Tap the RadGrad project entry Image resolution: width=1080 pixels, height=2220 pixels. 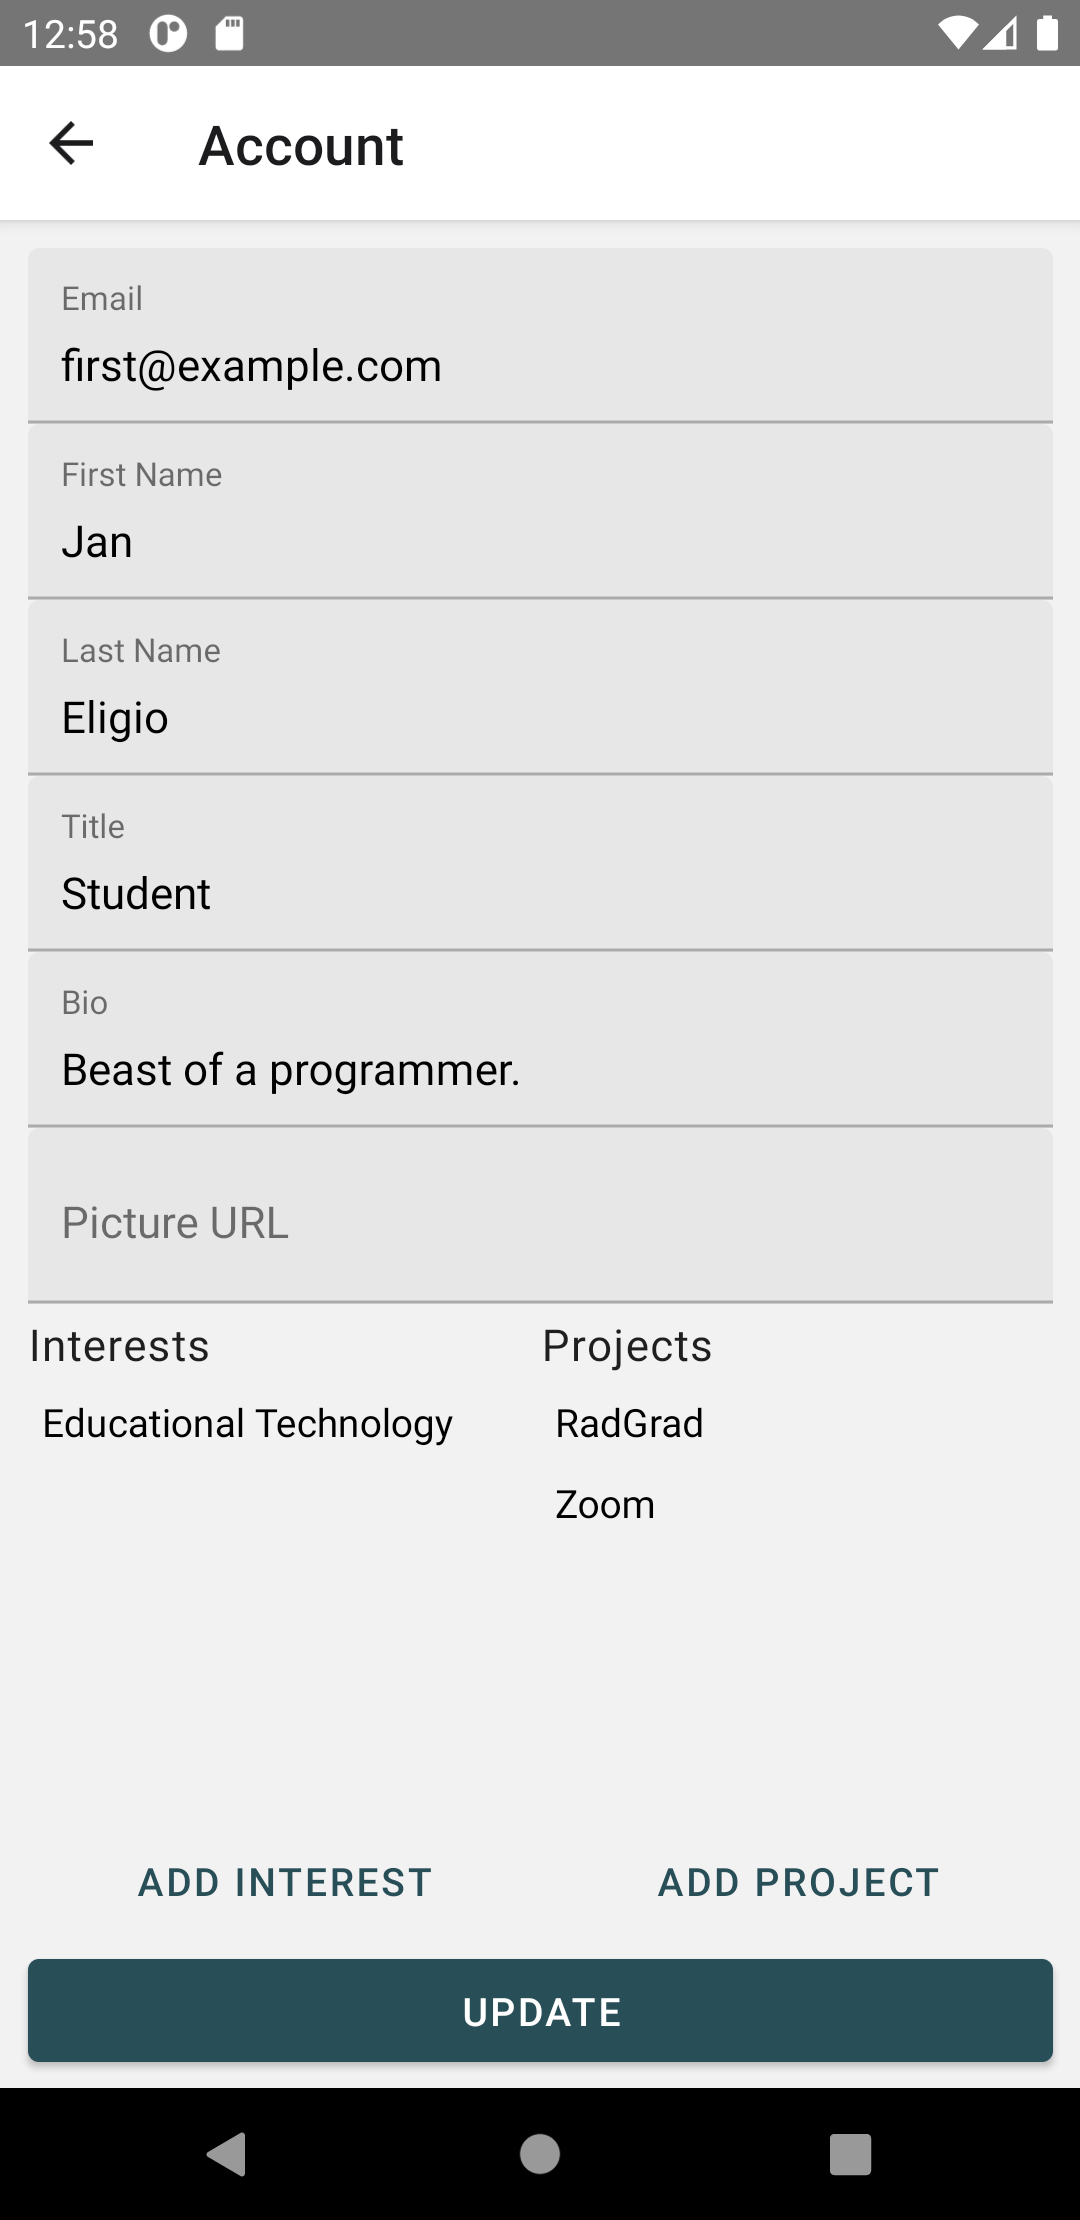pos(629,1423)
